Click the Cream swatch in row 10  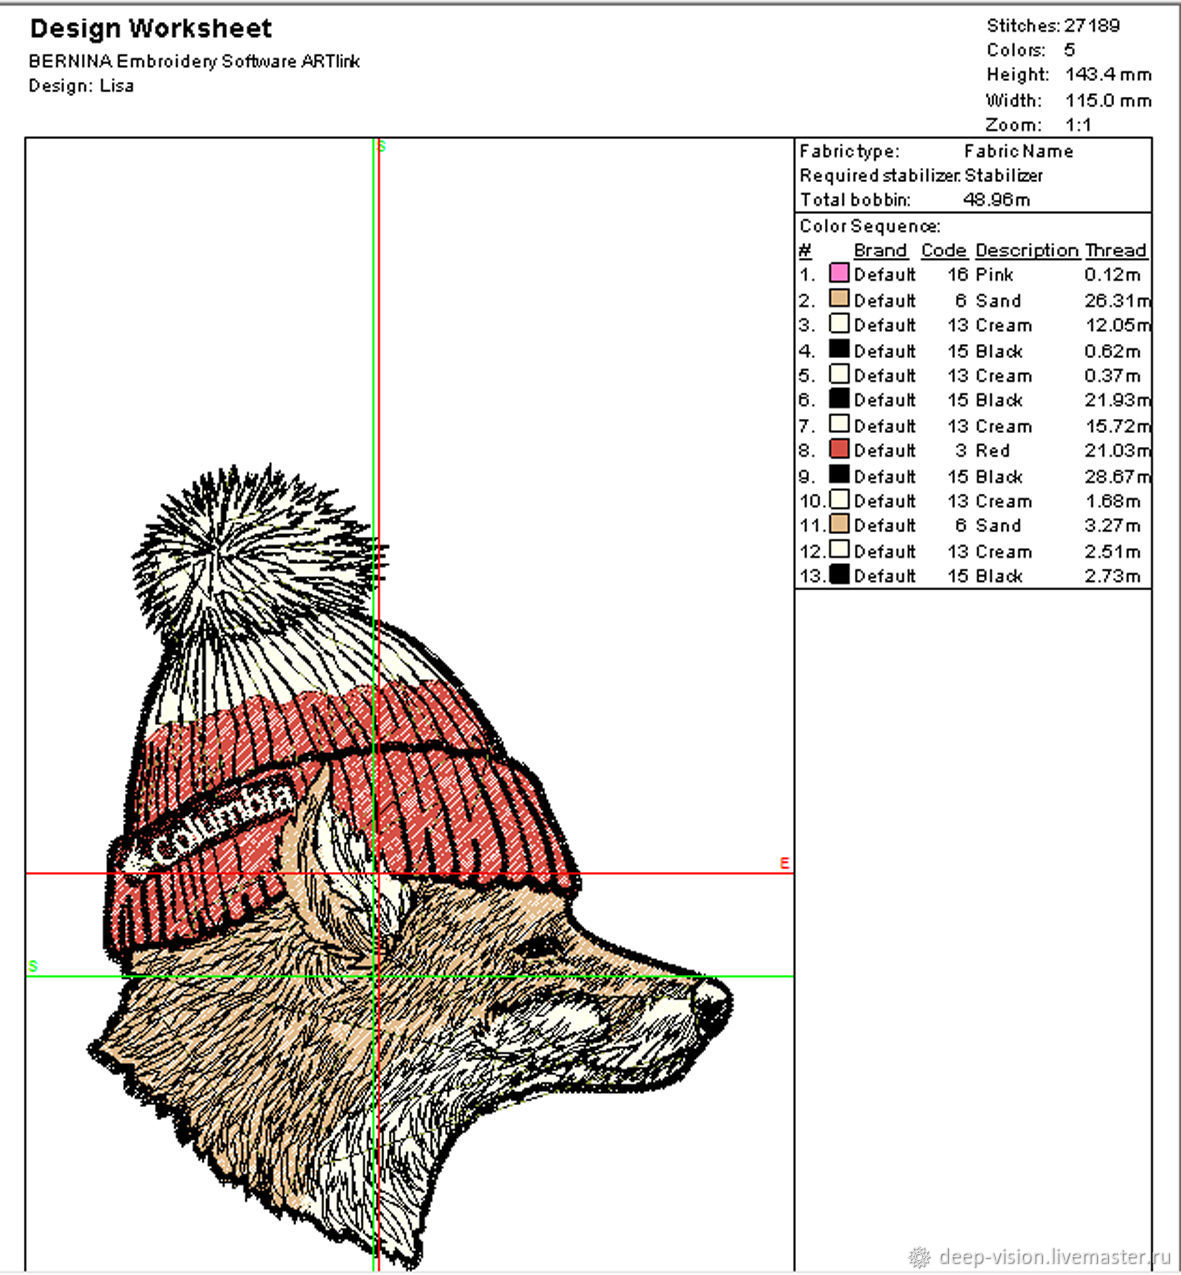[839, 499]
